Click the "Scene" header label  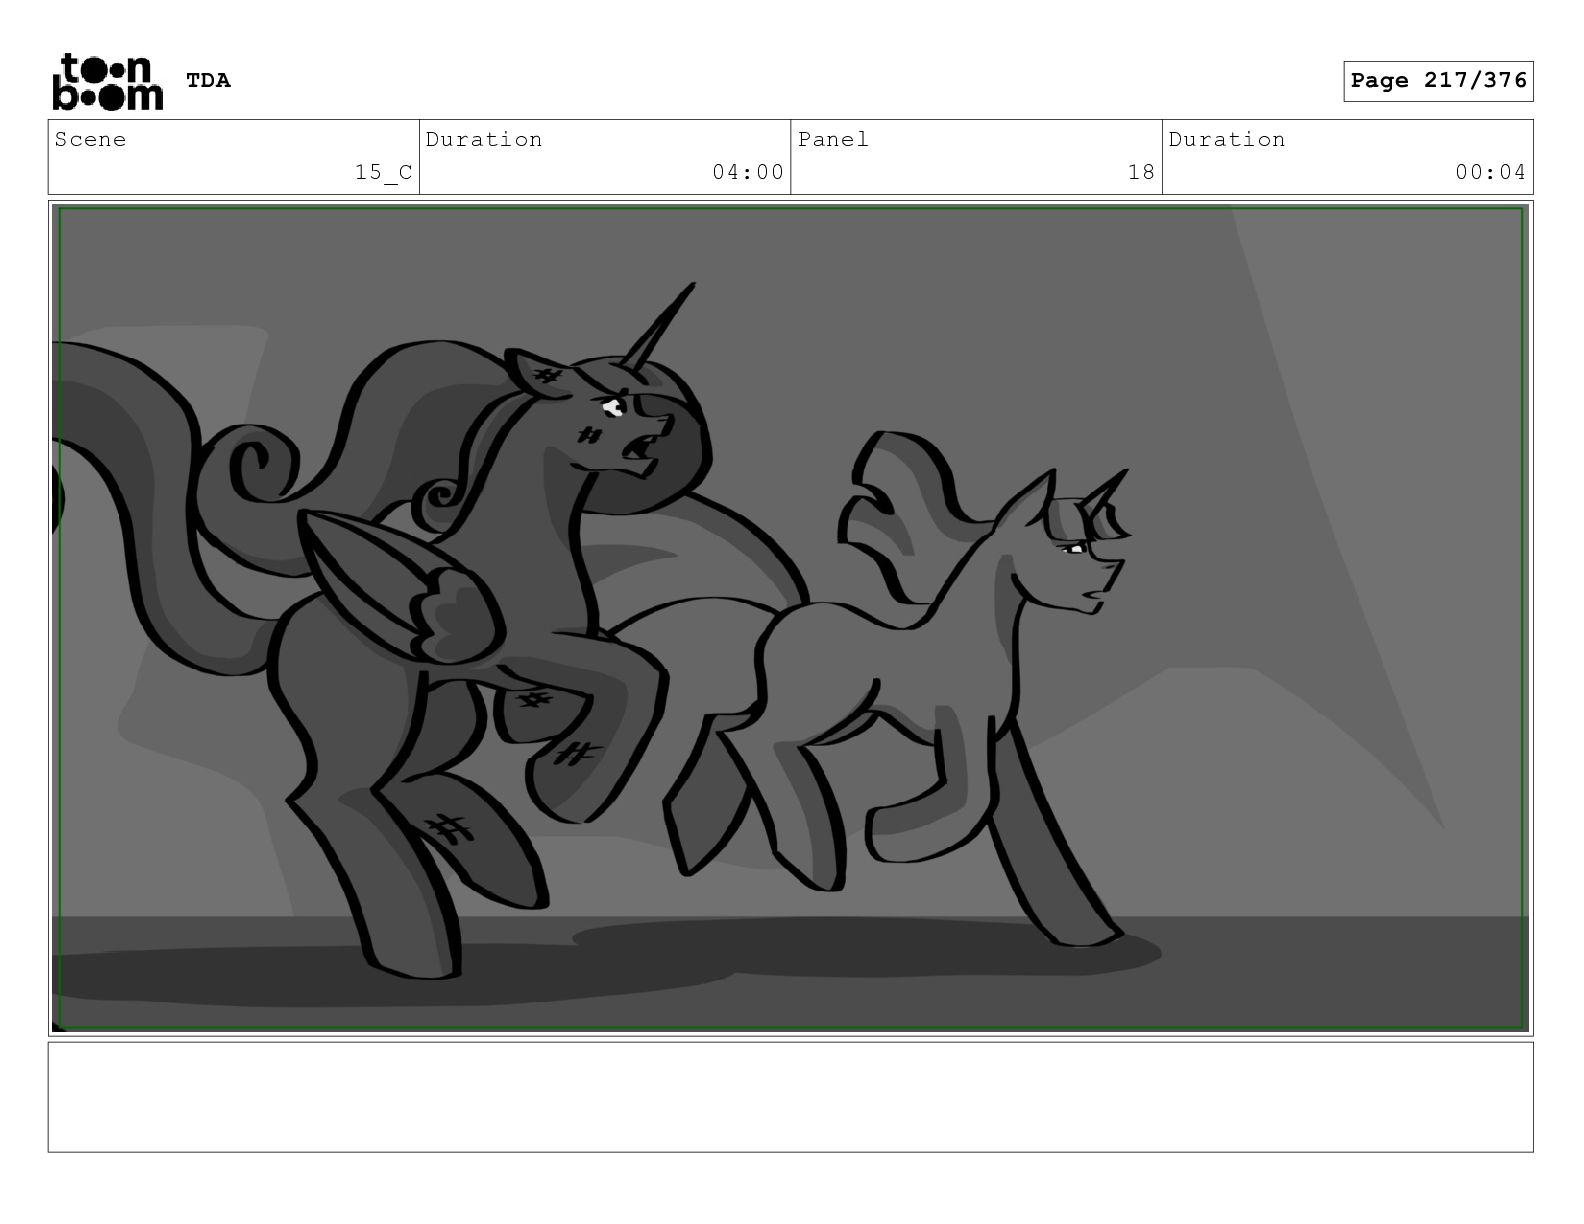(91, 139)
